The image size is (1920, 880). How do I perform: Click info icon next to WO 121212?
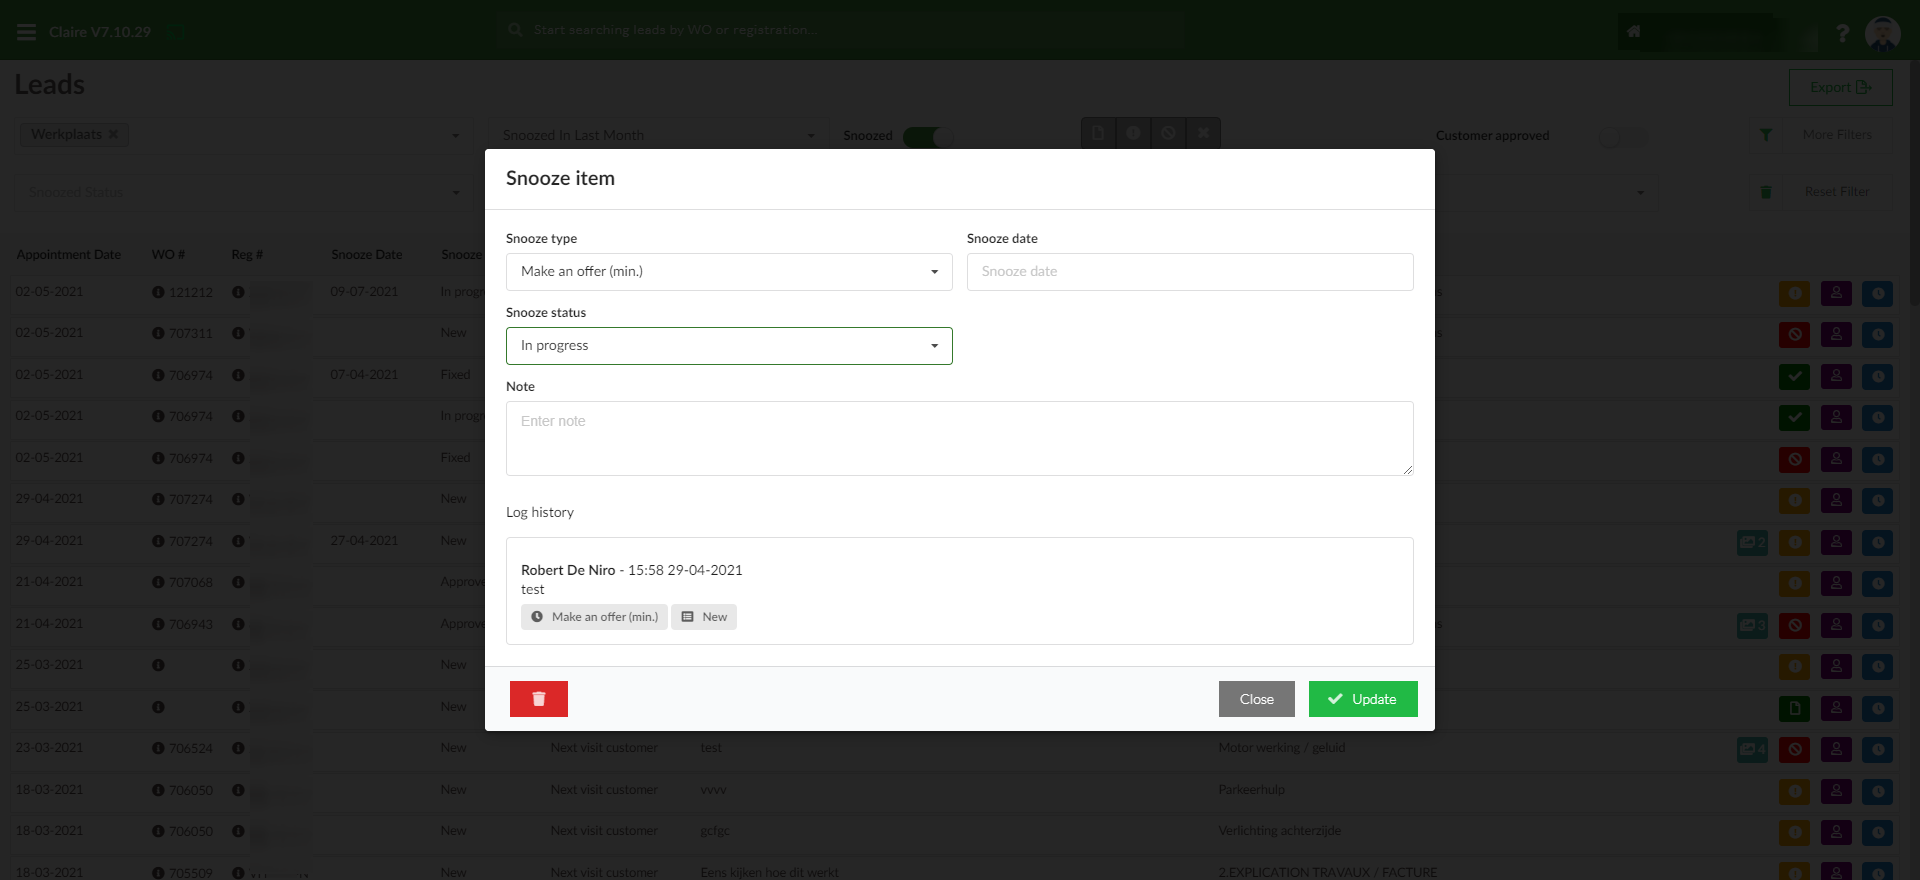158,293
